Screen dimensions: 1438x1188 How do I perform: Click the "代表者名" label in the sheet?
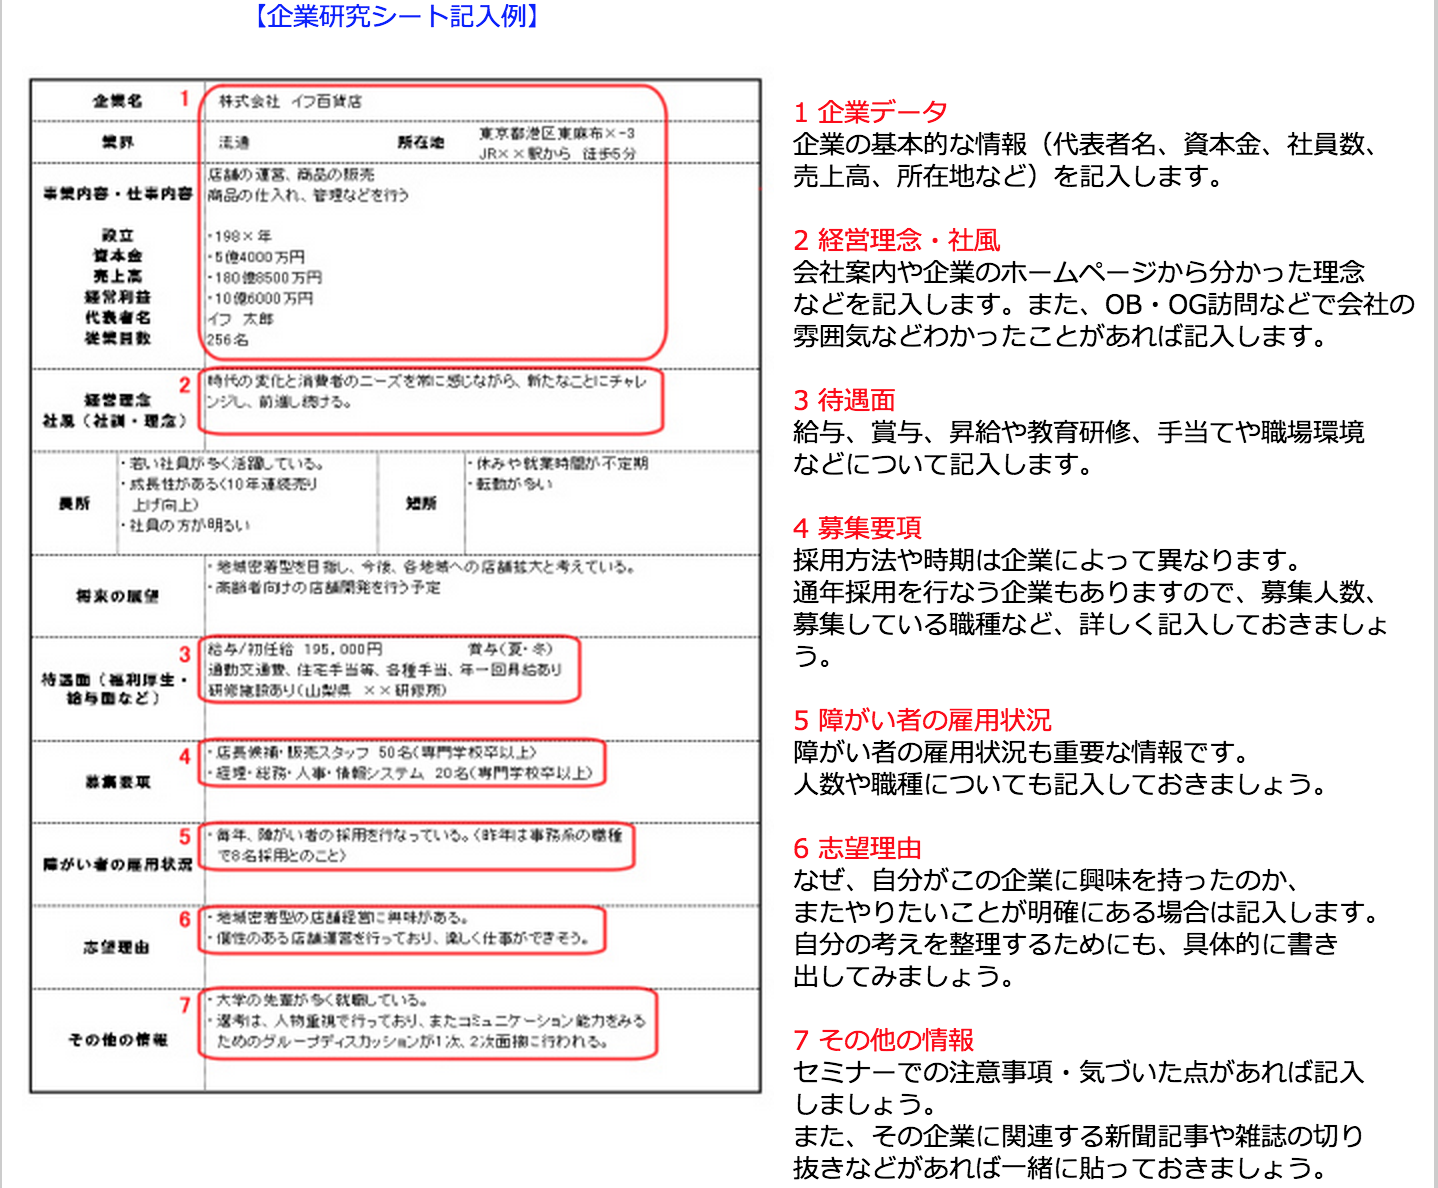[117, 317]
